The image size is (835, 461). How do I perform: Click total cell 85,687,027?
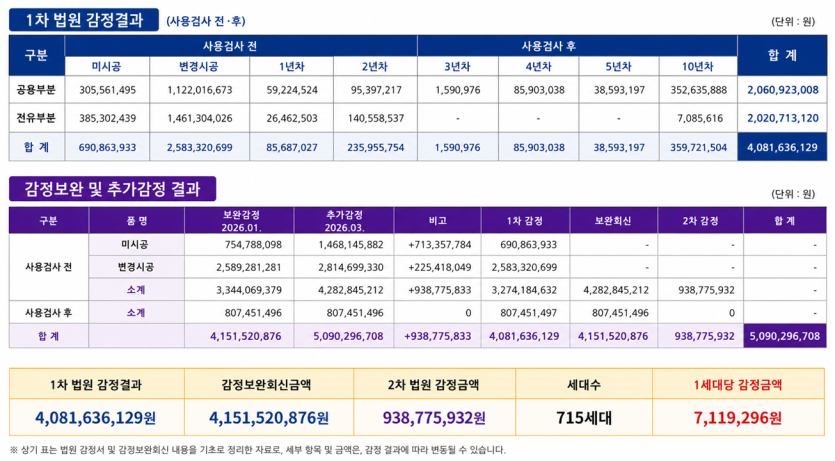click(x=292, y=147)
